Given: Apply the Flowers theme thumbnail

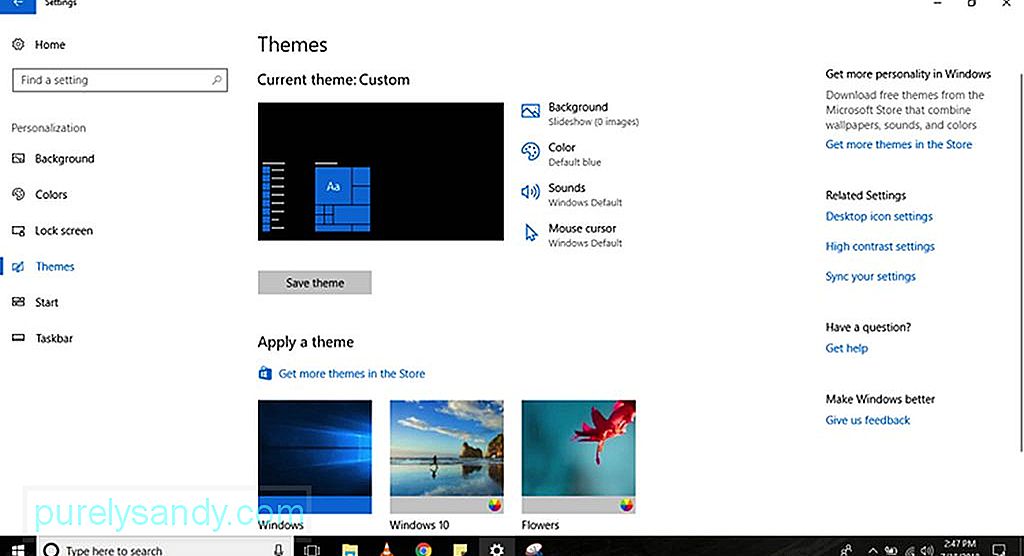Looking at the screenshot, I should pos(579,457).
